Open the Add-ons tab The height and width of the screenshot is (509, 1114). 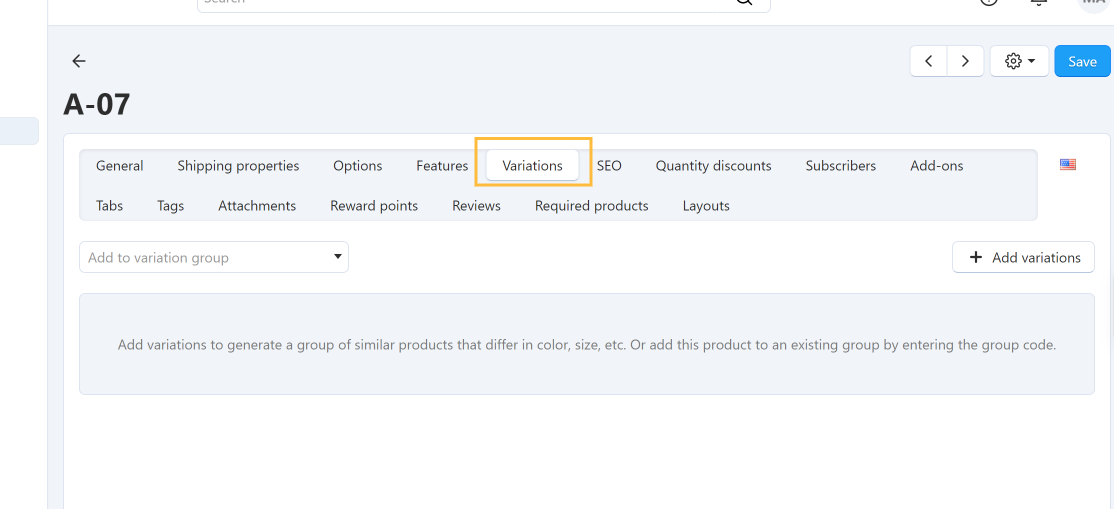[936, 166]
